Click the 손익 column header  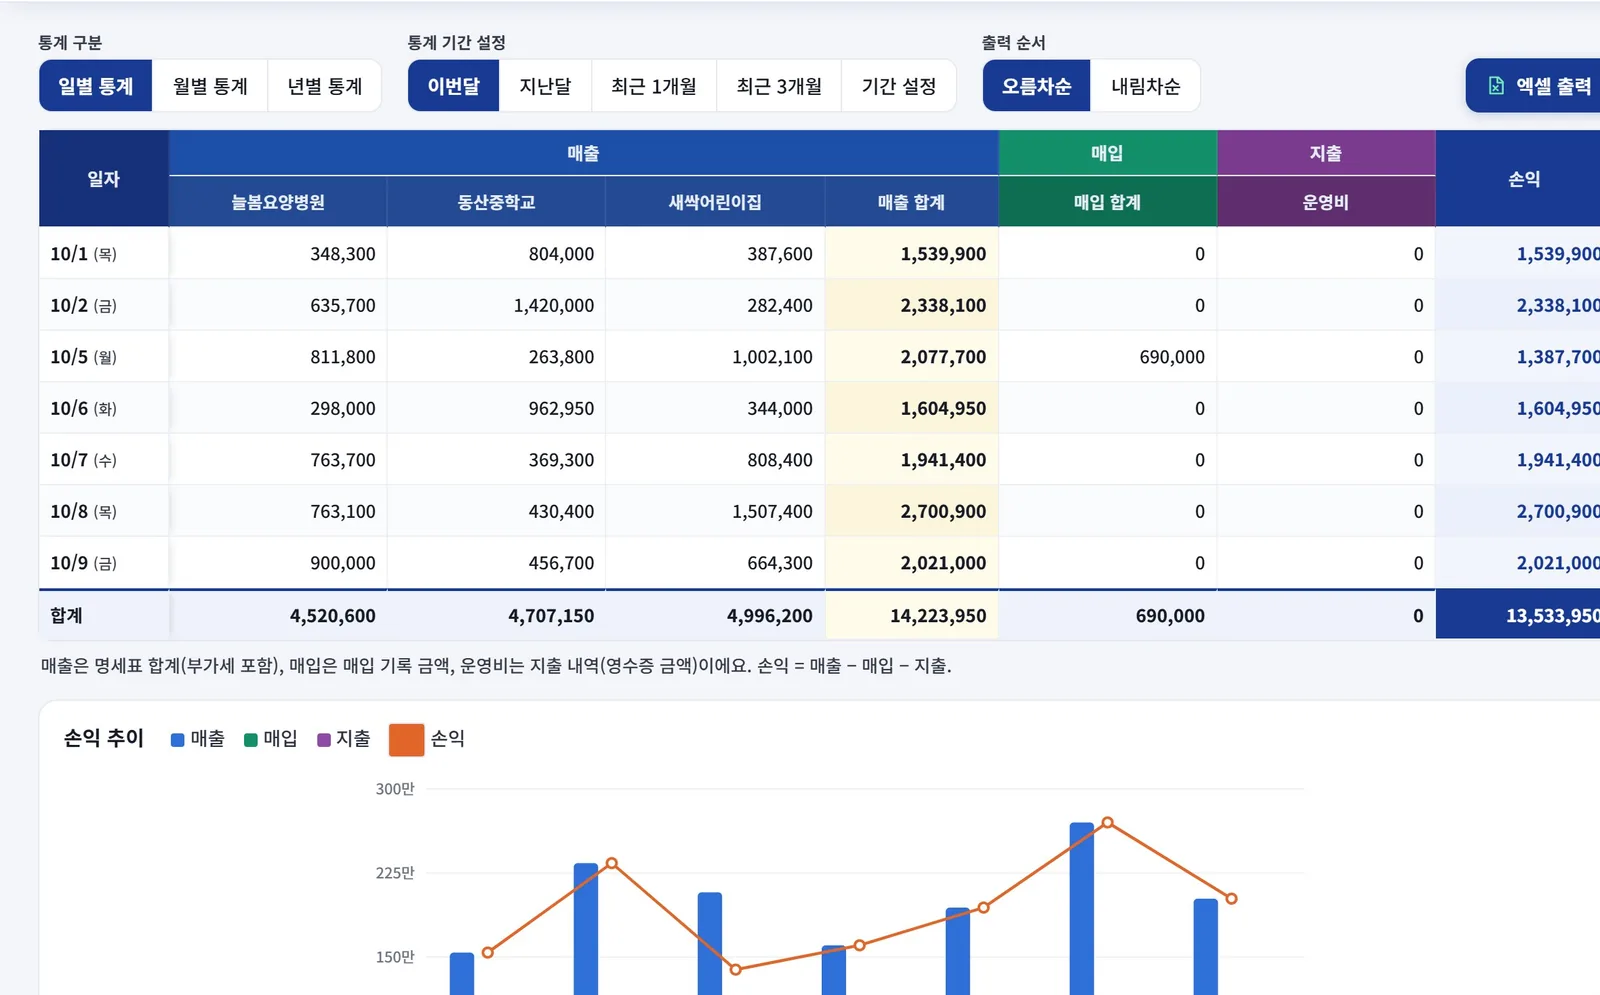pyautogui.click(x=1518, y=178)
